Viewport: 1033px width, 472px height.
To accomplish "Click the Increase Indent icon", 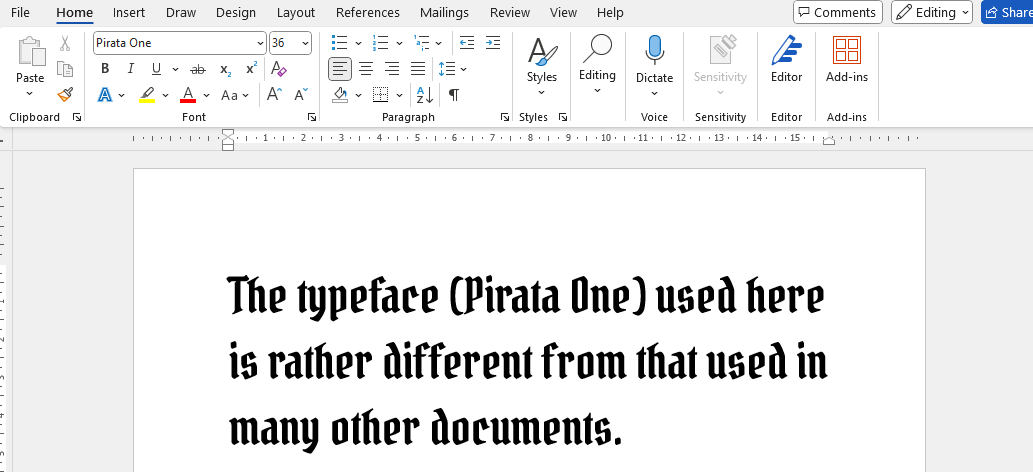I will coord(492,43).
